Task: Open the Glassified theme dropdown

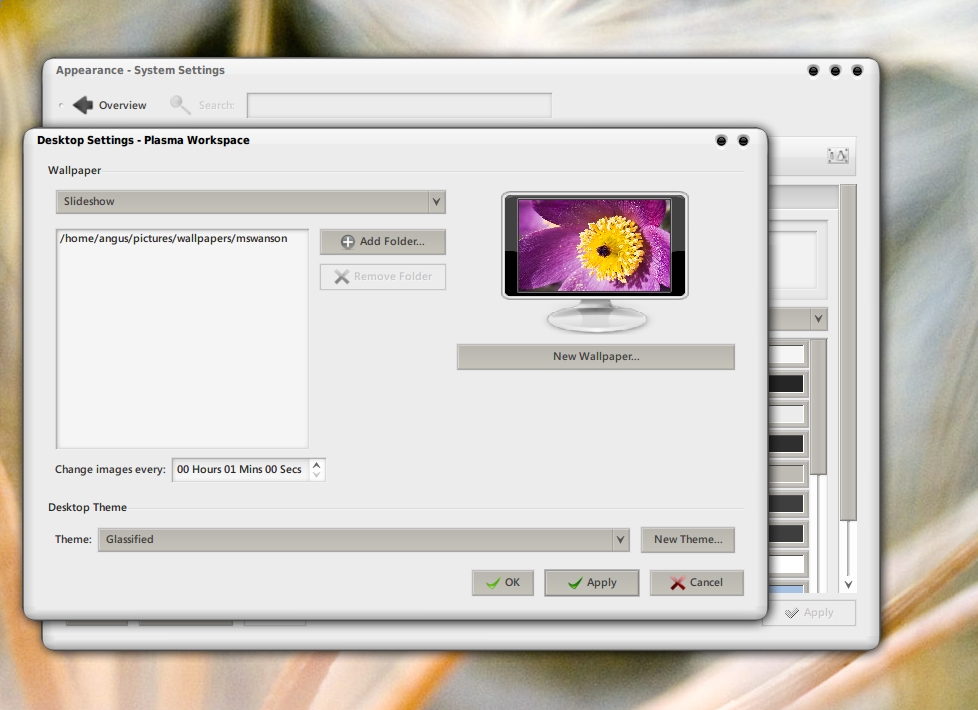Action: pos(364,539)
